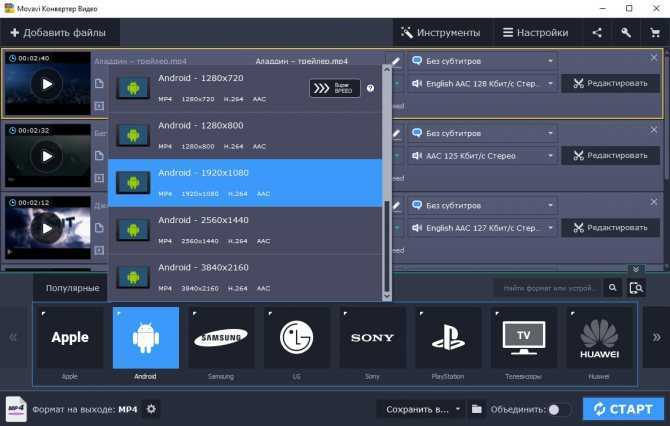Select the Samsung device tile
Viewport: 670px width, 426px height.
coord(221,337)
